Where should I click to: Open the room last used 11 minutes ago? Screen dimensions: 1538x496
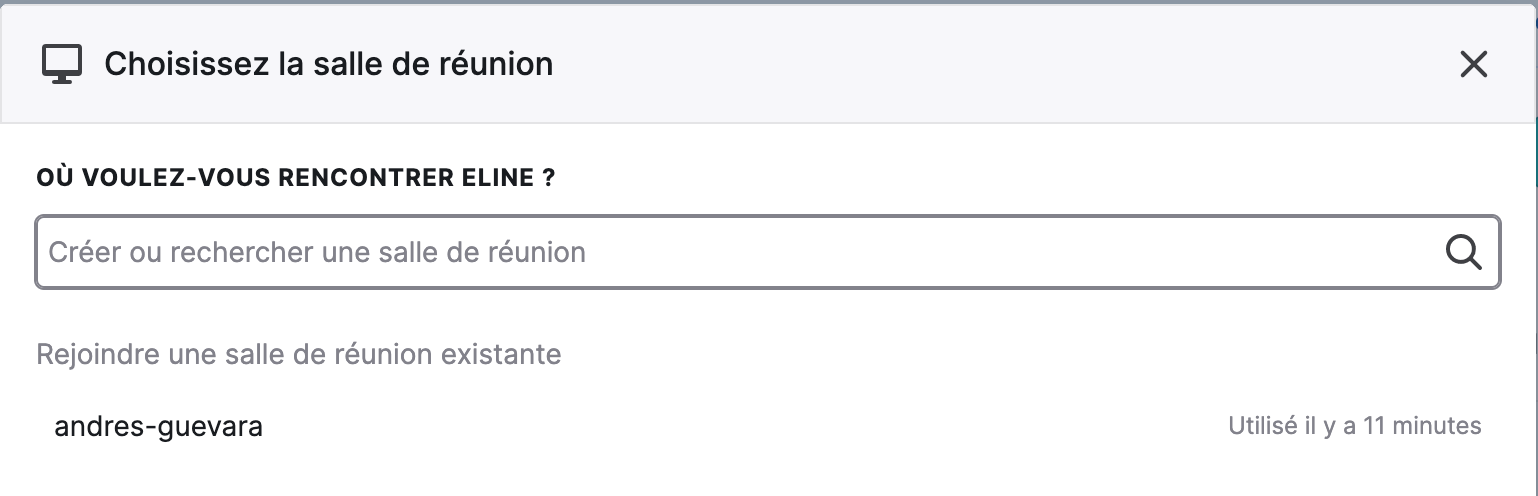tap(768, 426)
